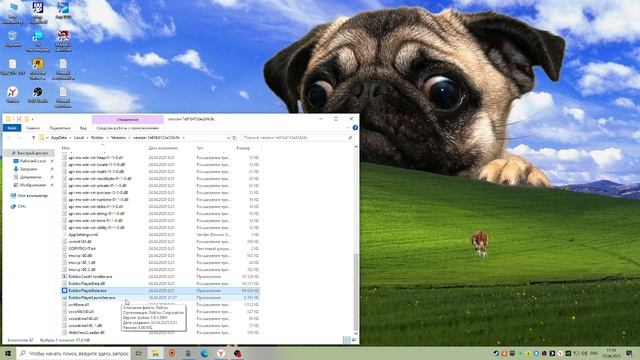Click the red icon at the taskbar's end

point(238,353)
